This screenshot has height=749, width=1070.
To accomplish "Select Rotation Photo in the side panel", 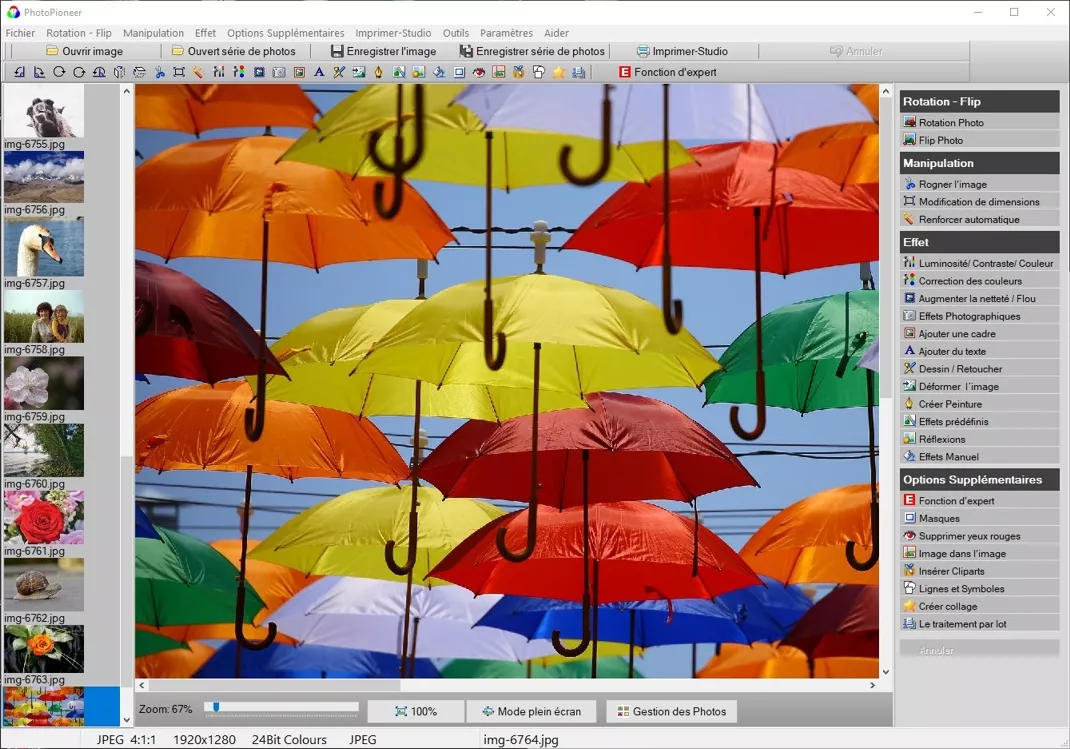I will click(x=950, y=123).
